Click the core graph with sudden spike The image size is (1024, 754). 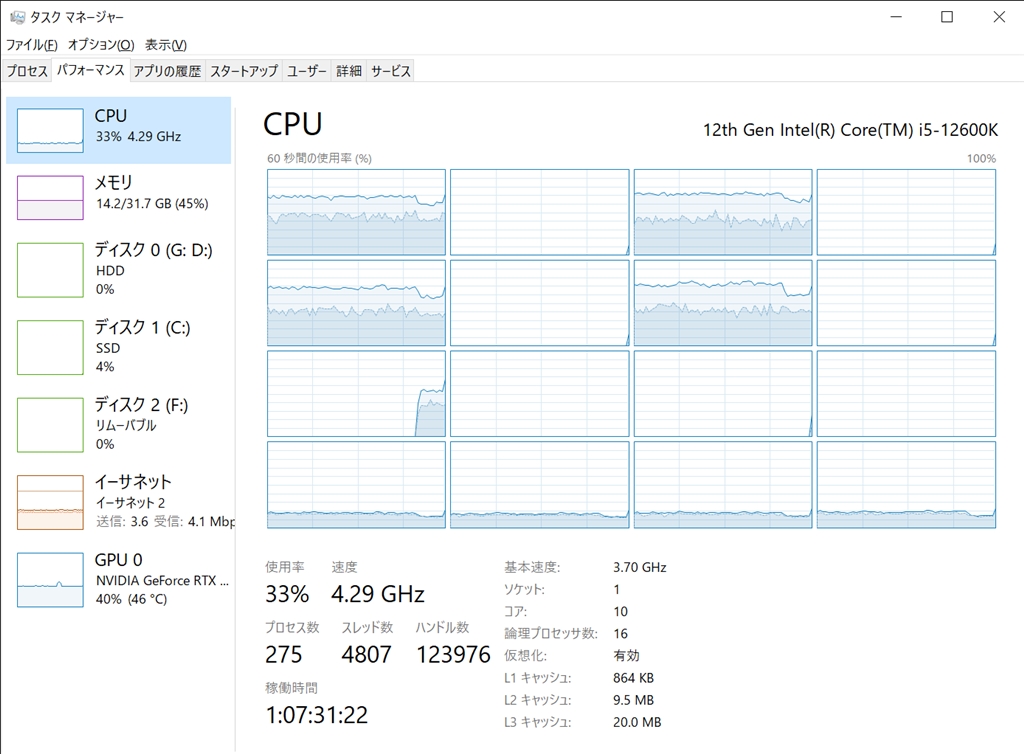(x=356, y=393)
